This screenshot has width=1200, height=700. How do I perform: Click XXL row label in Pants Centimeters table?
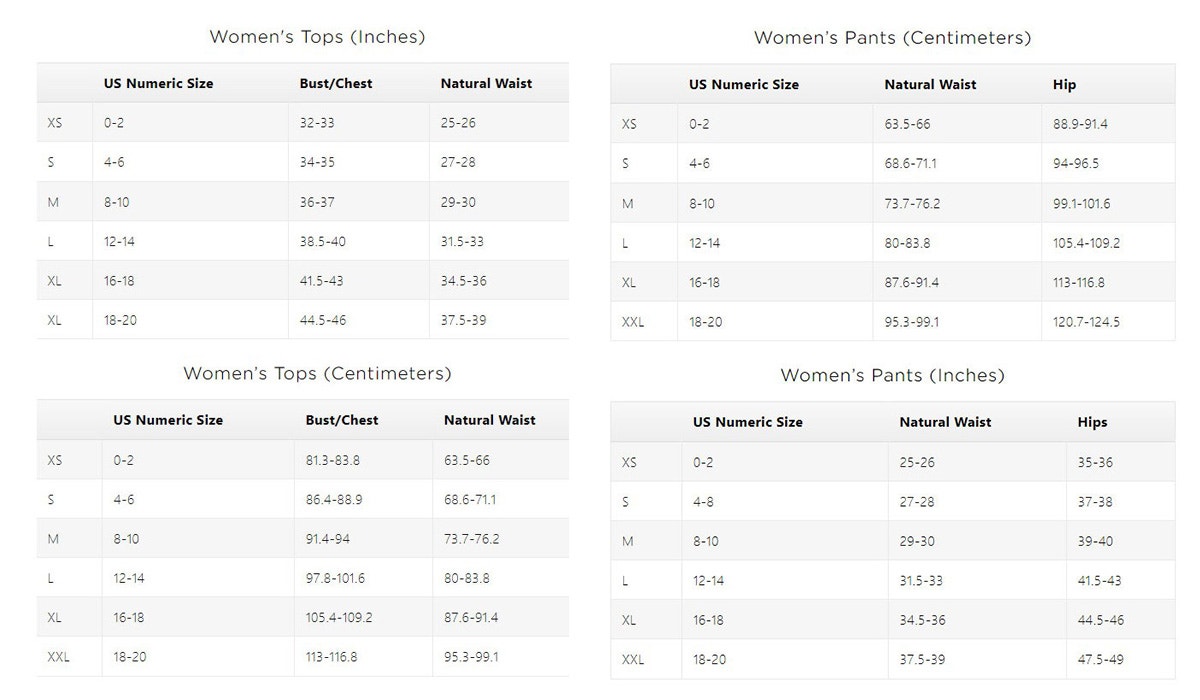point(633,322)
